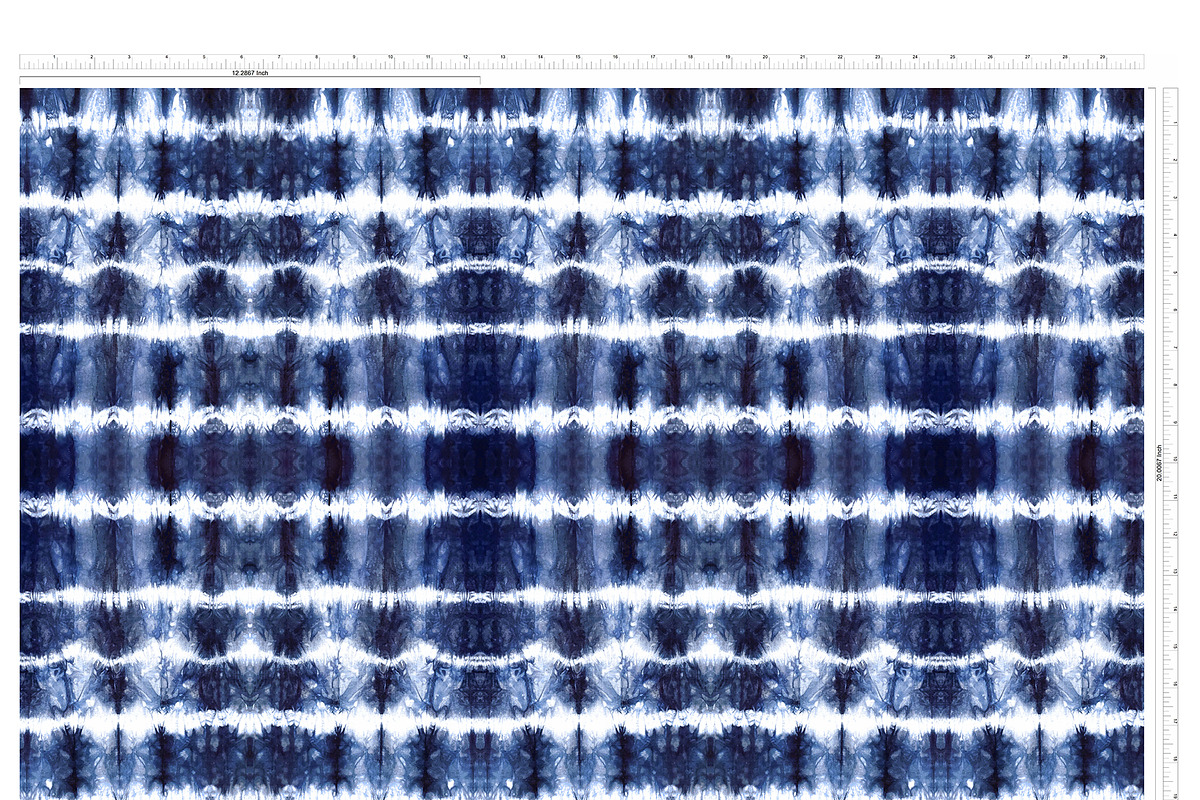
Task: Click the horizontal inch ruler at top
Action: (x=581, y=61)
